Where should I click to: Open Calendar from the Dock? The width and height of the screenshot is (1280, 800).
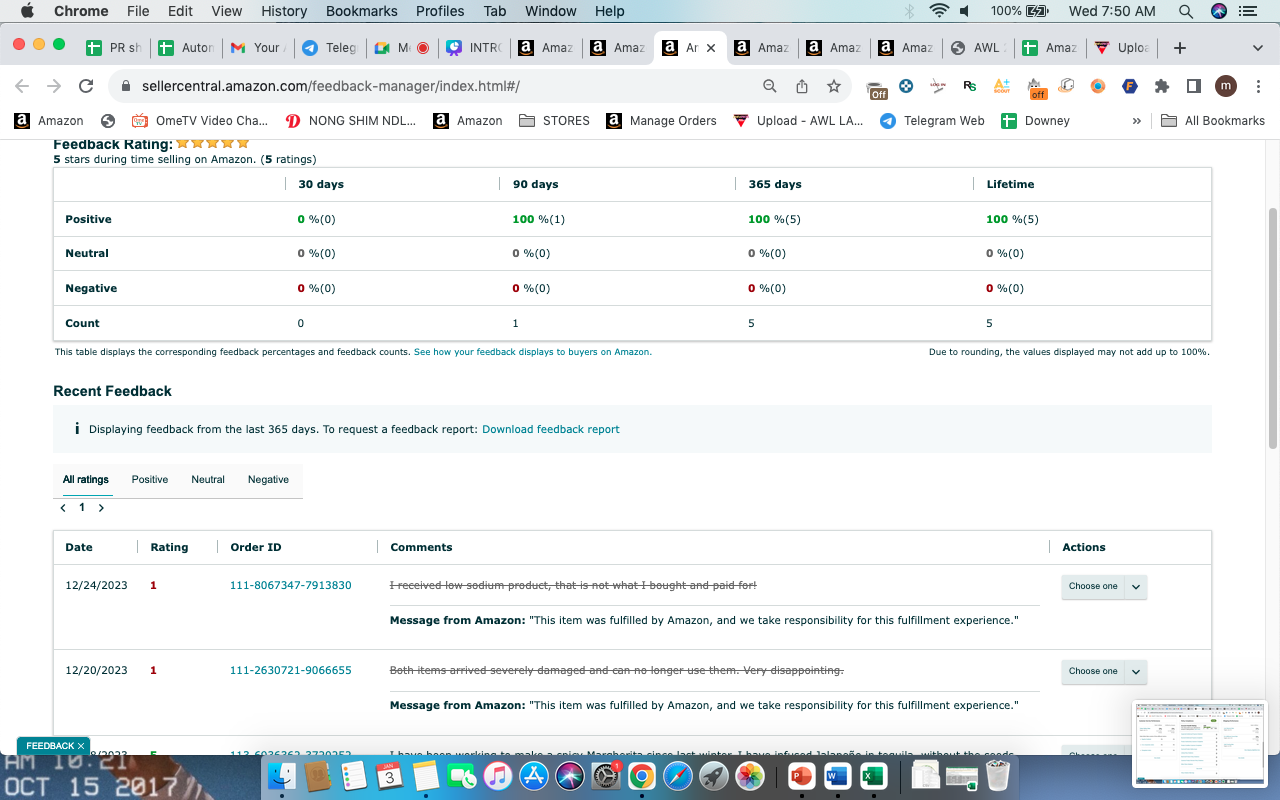390,775
